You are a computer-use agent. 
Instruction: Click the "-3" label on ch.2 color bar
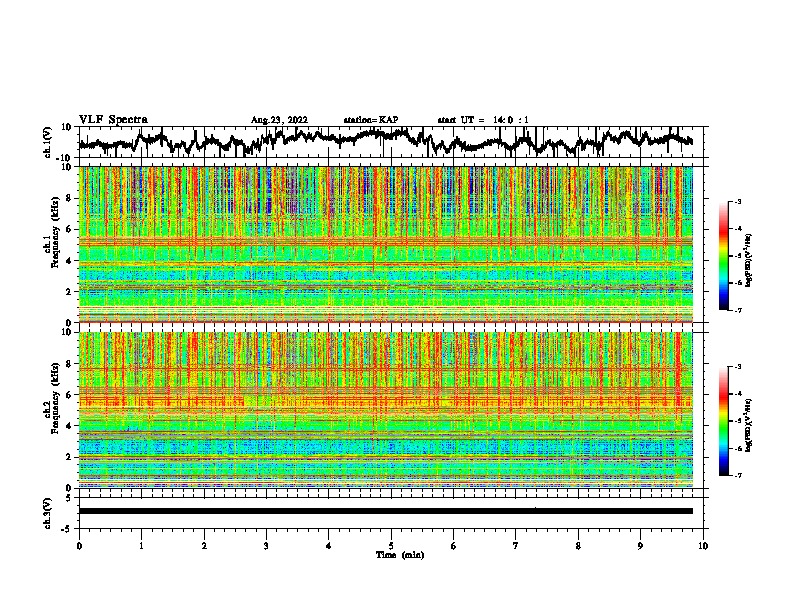tap(738, 367)
